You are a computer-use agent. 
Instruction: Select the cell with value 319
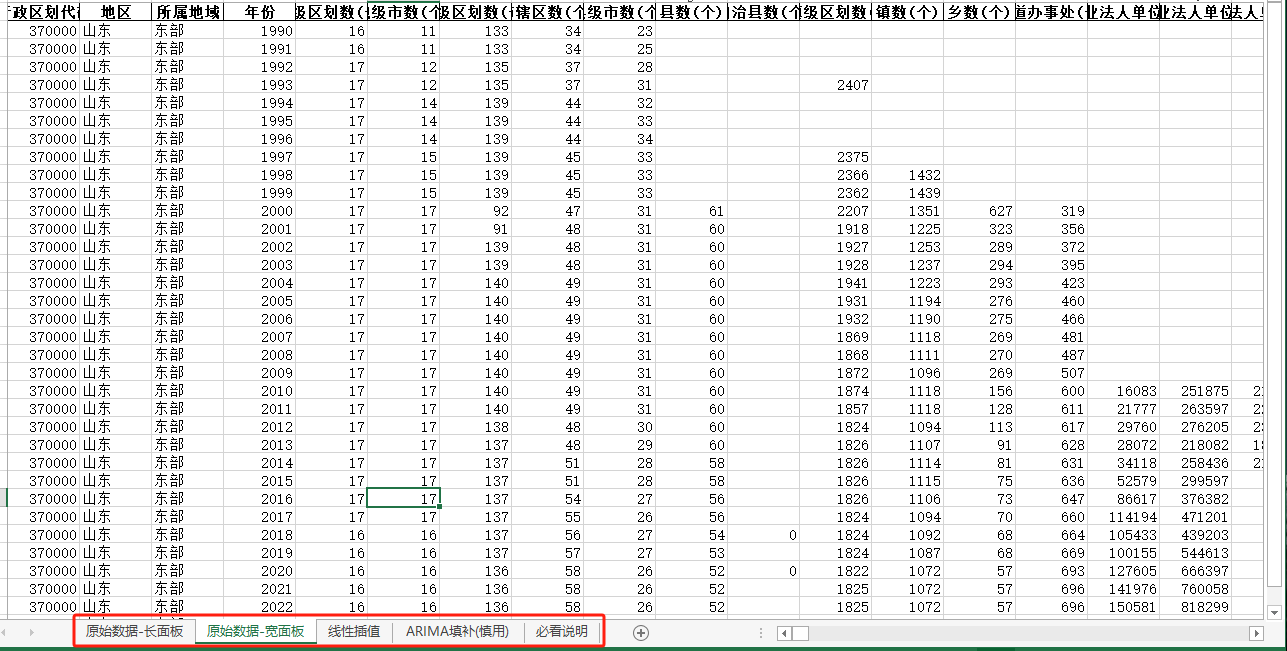click(x=1051, y=211)
